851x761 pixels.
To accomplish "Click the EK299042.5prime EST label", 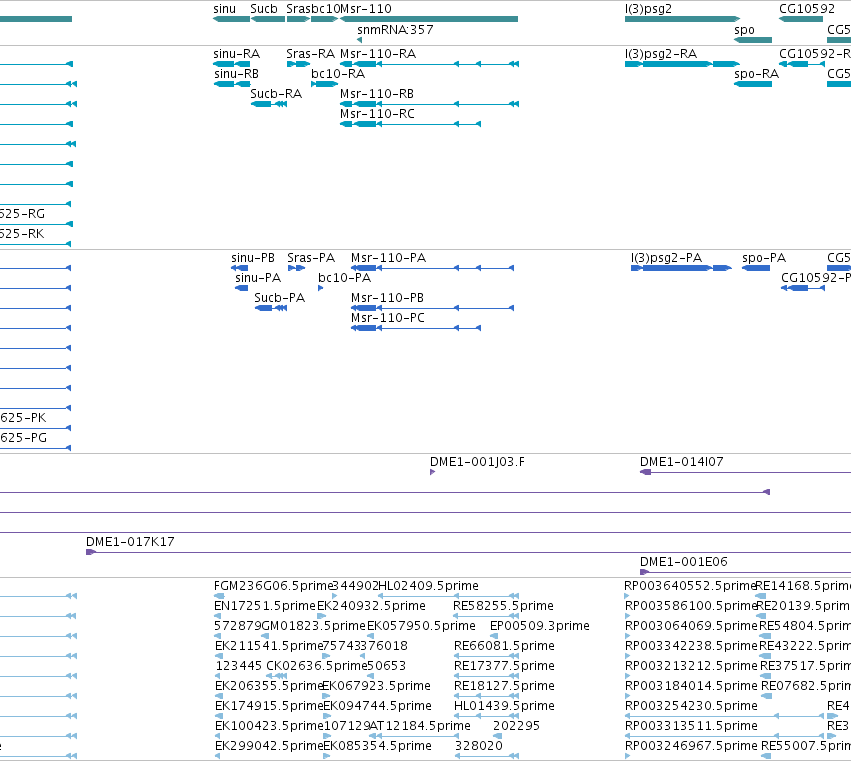I will tap(269, 746).
